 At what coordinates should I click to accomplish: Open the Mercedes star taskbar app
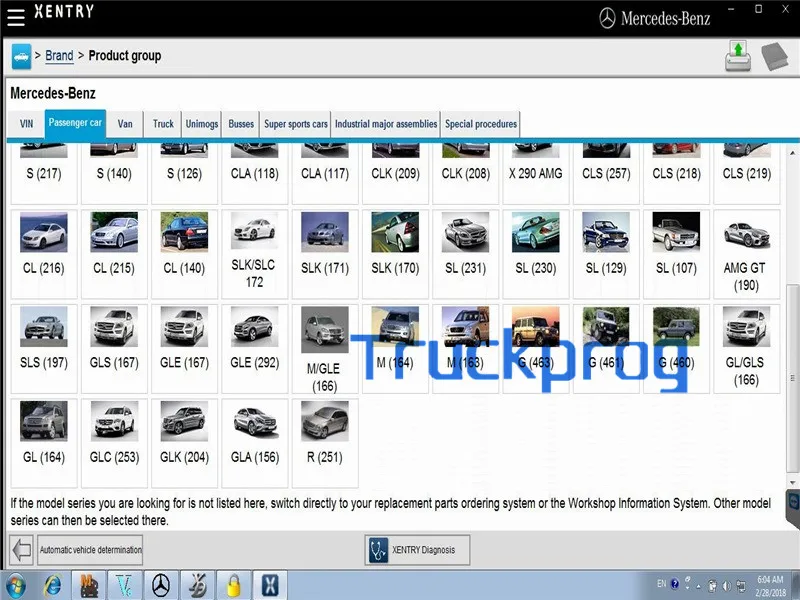click(161, 586)
